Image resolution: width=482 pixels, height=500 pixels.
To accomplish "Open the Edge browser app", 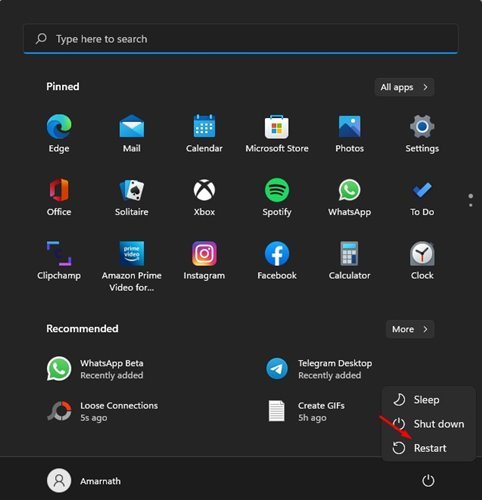I will coord(59,133).
